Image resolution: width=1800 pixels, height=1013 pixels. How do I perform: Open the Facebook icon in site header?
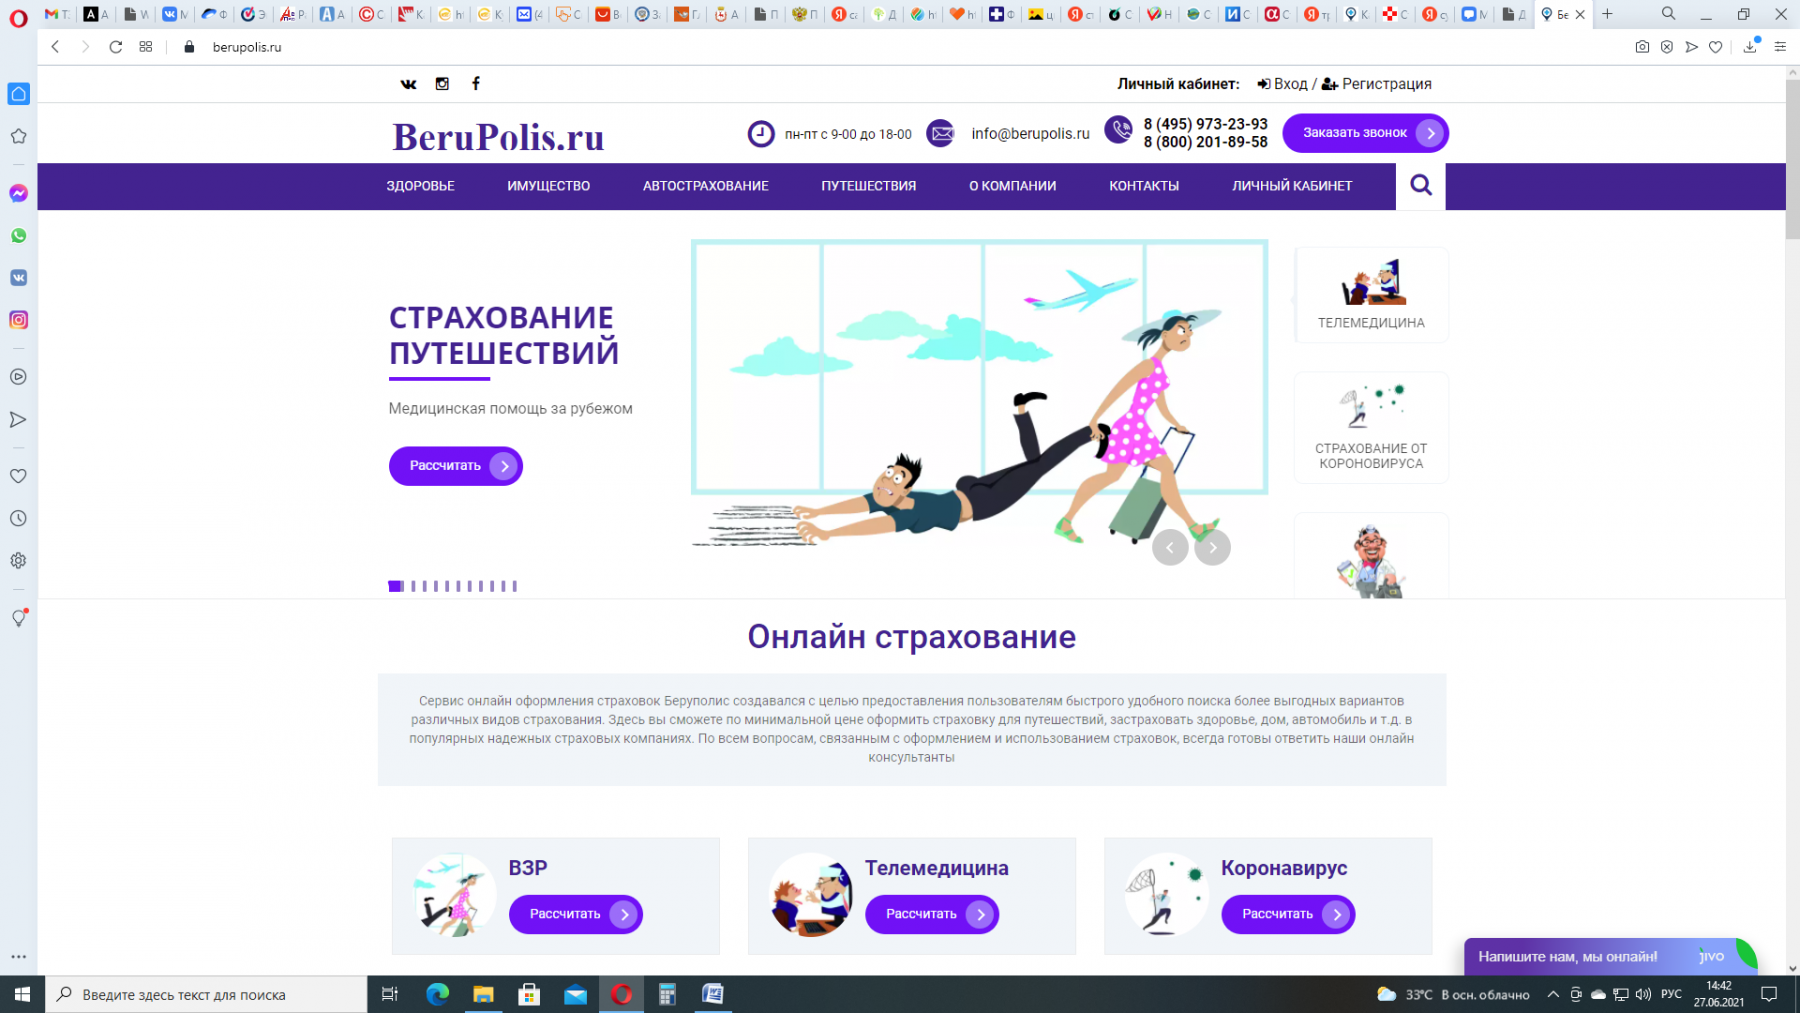point(476,84)
